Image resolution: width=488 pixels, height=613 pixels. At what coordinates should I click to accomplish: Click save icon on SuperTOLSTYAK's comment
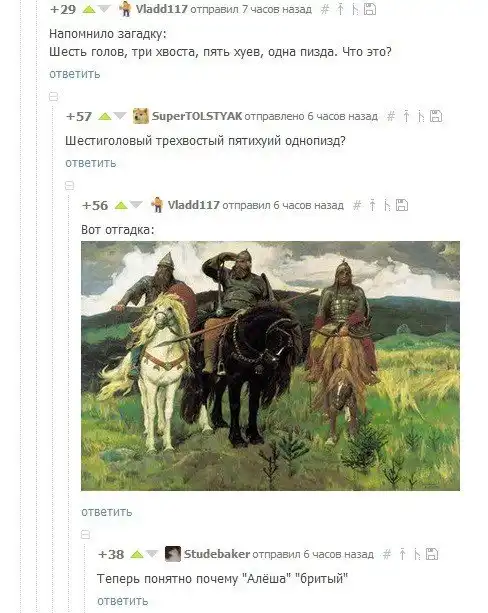[436, 116]
